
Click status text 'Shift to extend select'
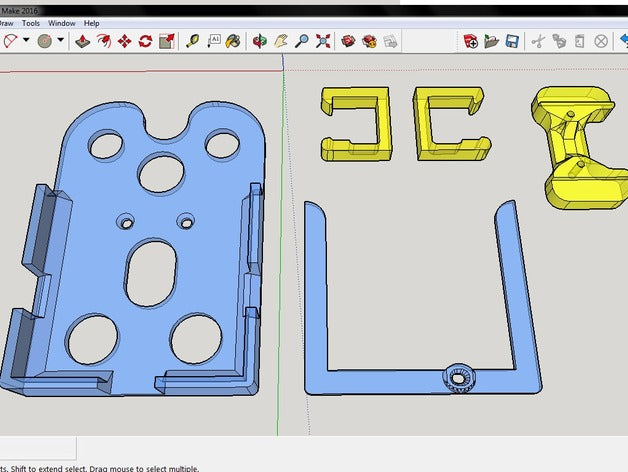click(48, 468)
